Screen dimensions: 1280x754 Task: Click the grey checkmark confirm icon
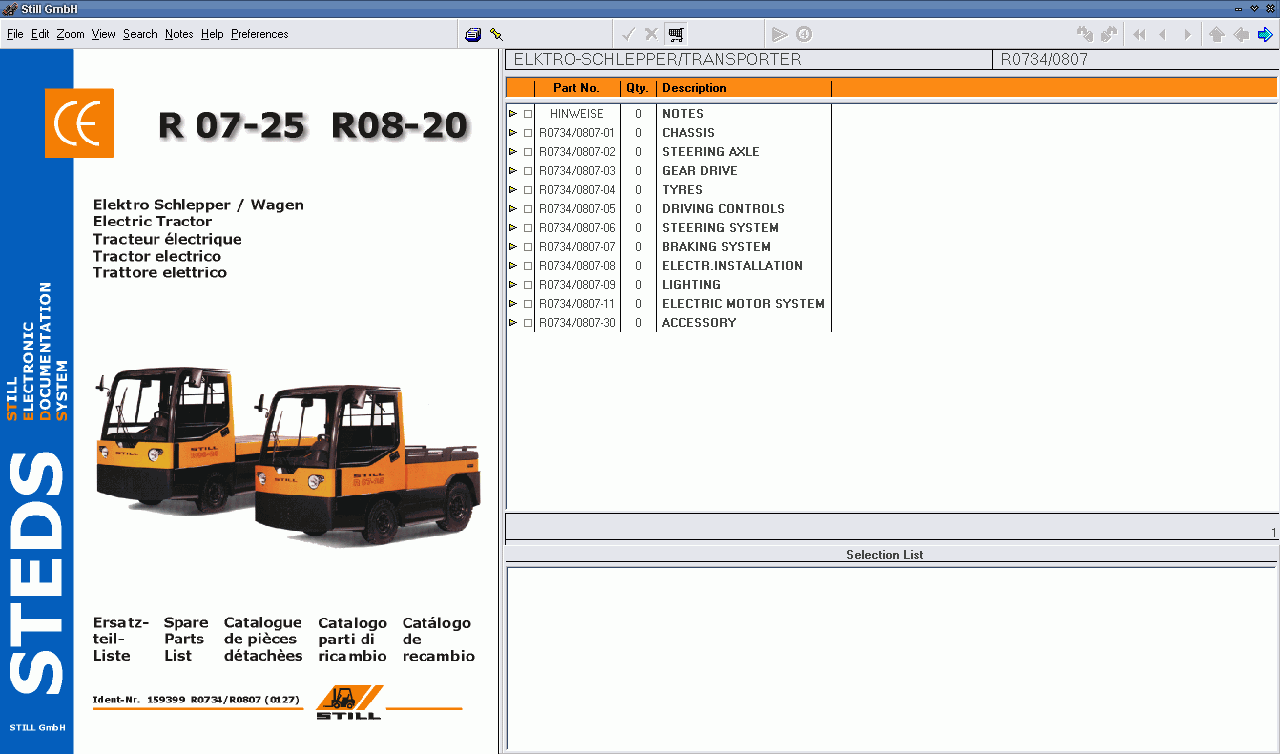[628, 34]
